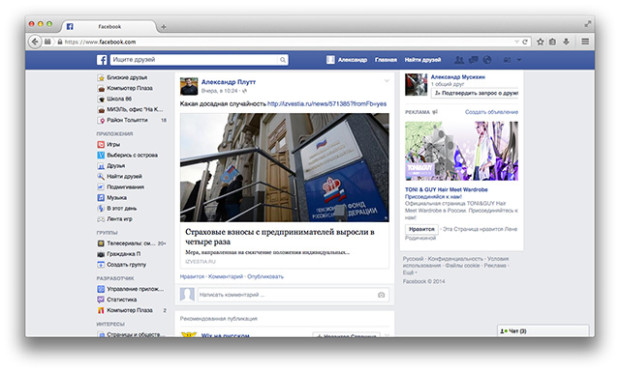Image resolution: width=620 pixels, height=372 pixels.
Task: Attach a photo with the comment camera icon
Action: 381,295
